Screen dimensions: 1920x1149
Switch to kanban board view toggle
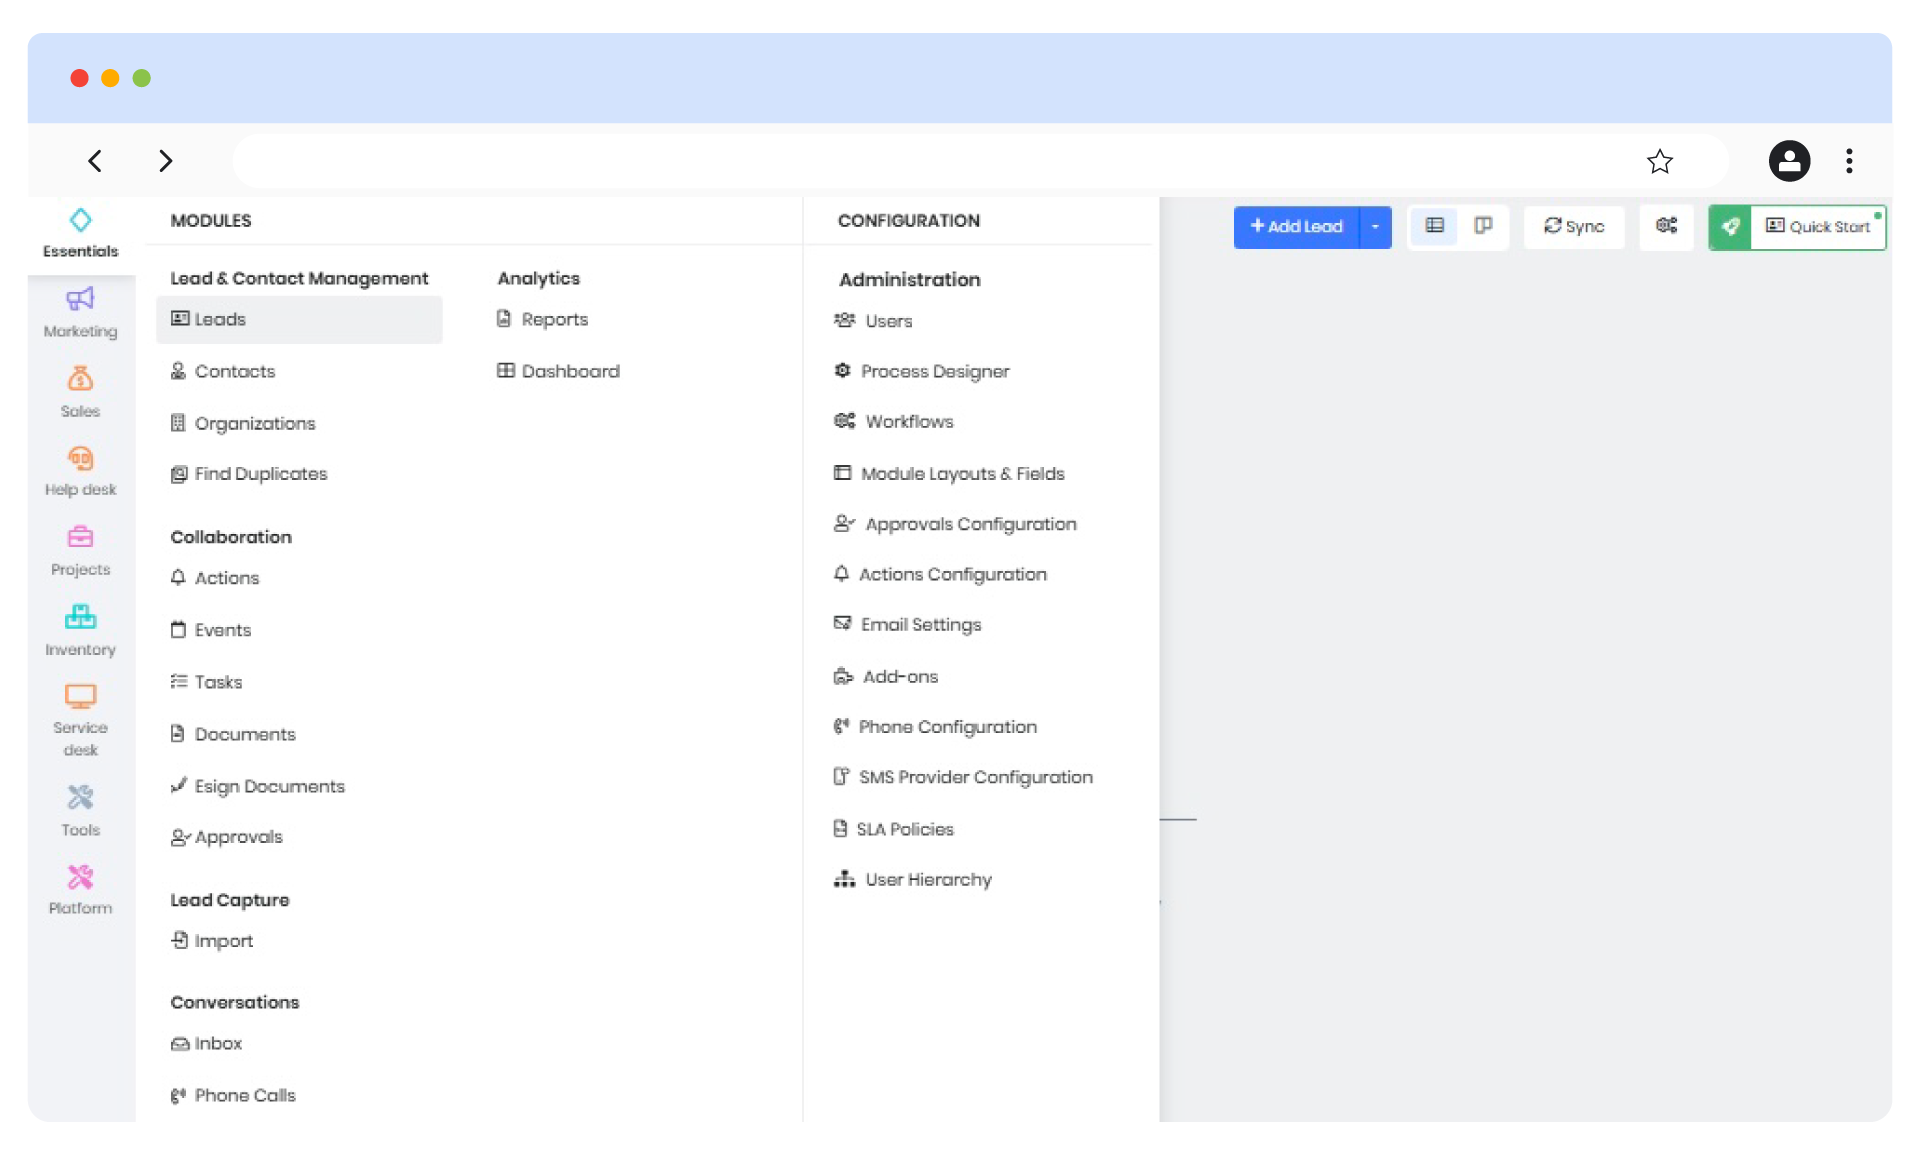pos(1483,227)
